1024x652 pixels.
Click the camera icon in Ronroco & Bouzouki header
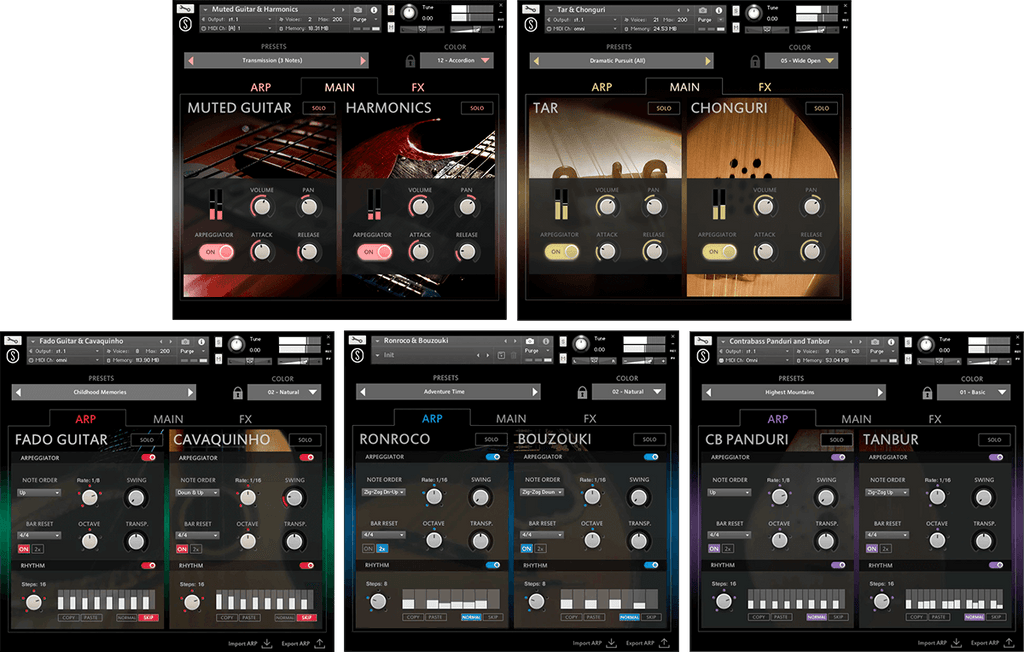(x=530, y=341)
